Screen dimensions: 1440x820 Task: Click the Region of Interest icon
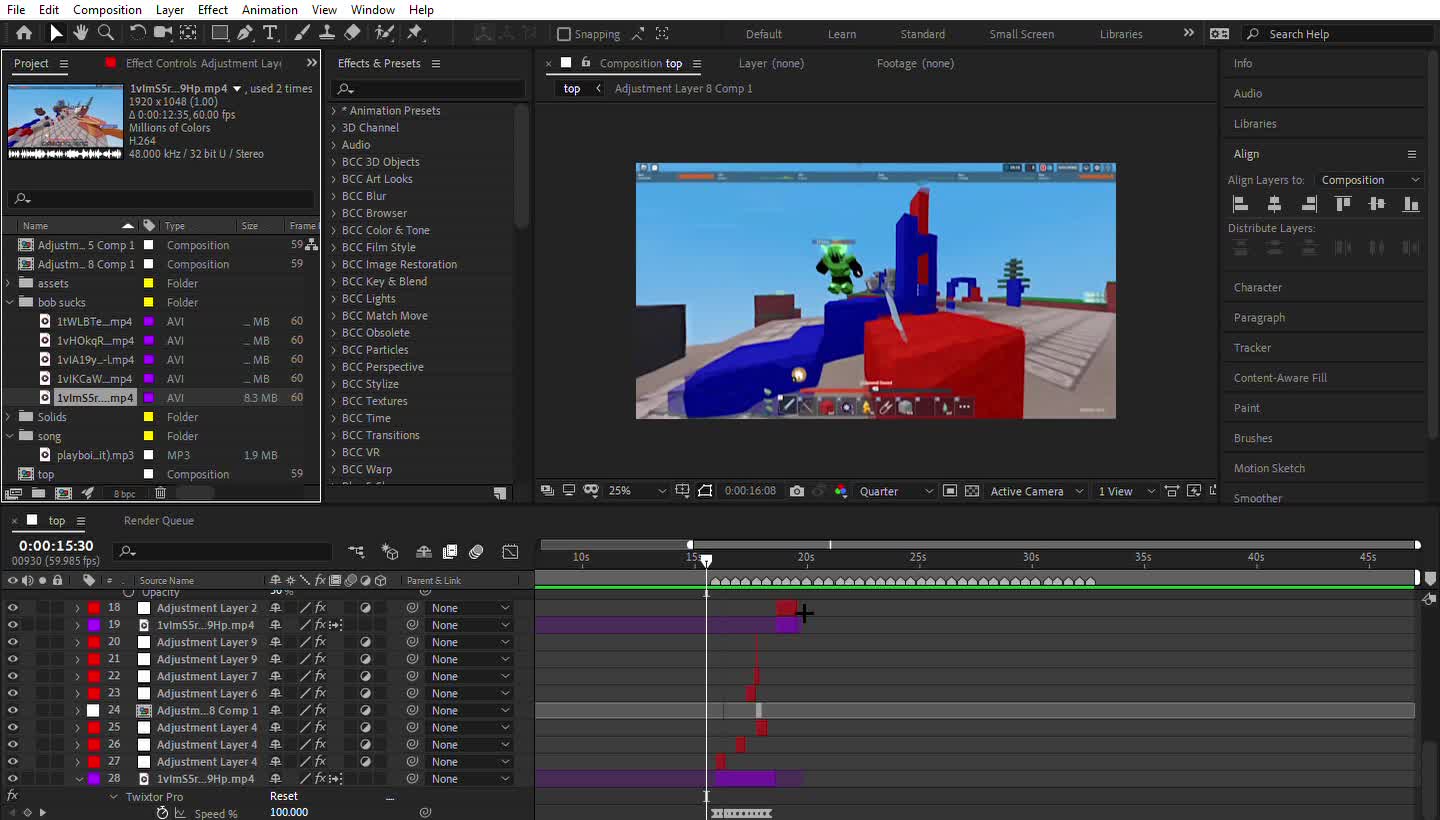[950, 491]
